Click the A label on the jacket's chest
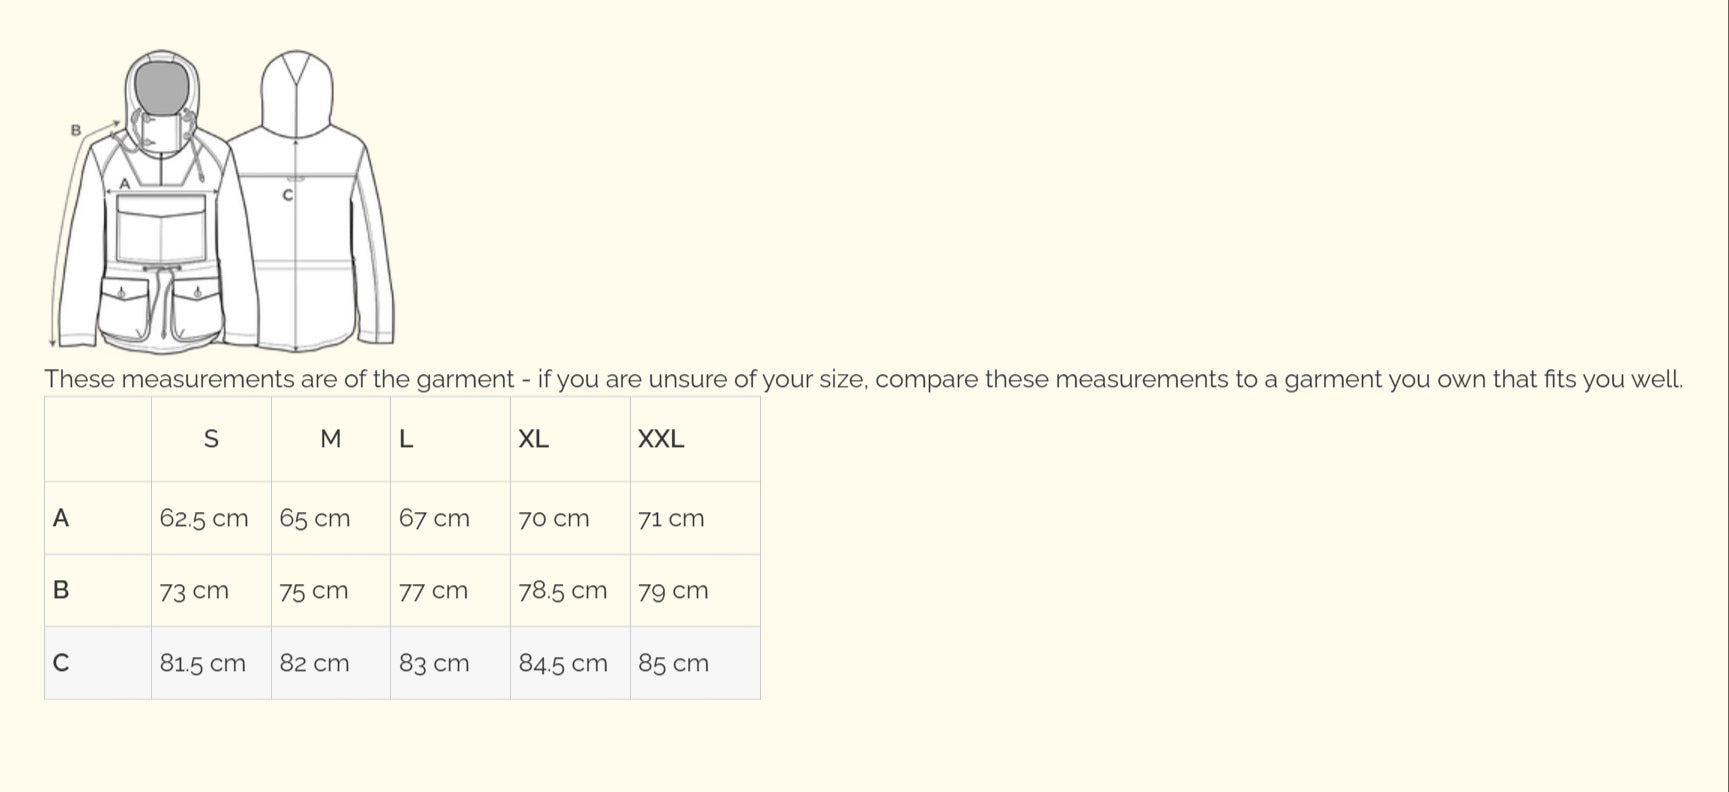Viewport: 1729px width, 792px height. (x=125, y=184)
